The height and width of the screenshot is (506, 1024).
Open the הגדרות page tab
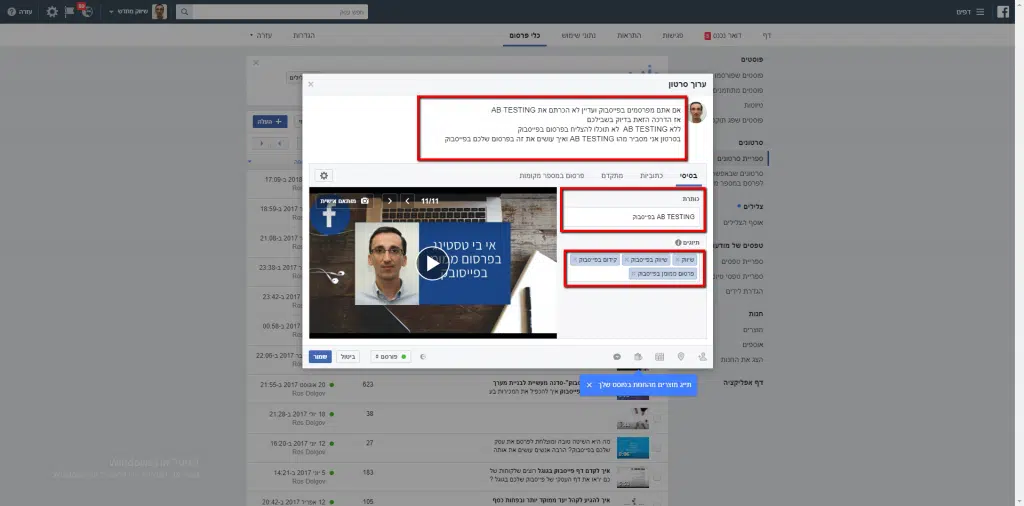[304, 35]
